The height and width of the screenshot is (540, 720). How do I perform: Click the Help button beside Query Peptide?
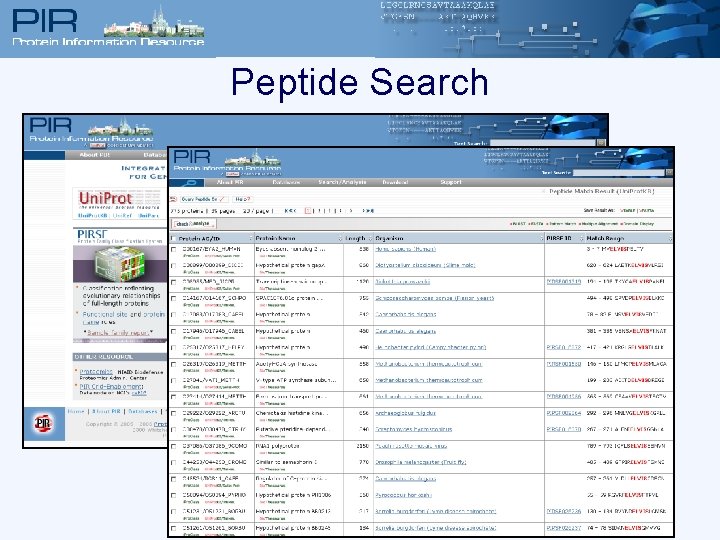[242, 199]
